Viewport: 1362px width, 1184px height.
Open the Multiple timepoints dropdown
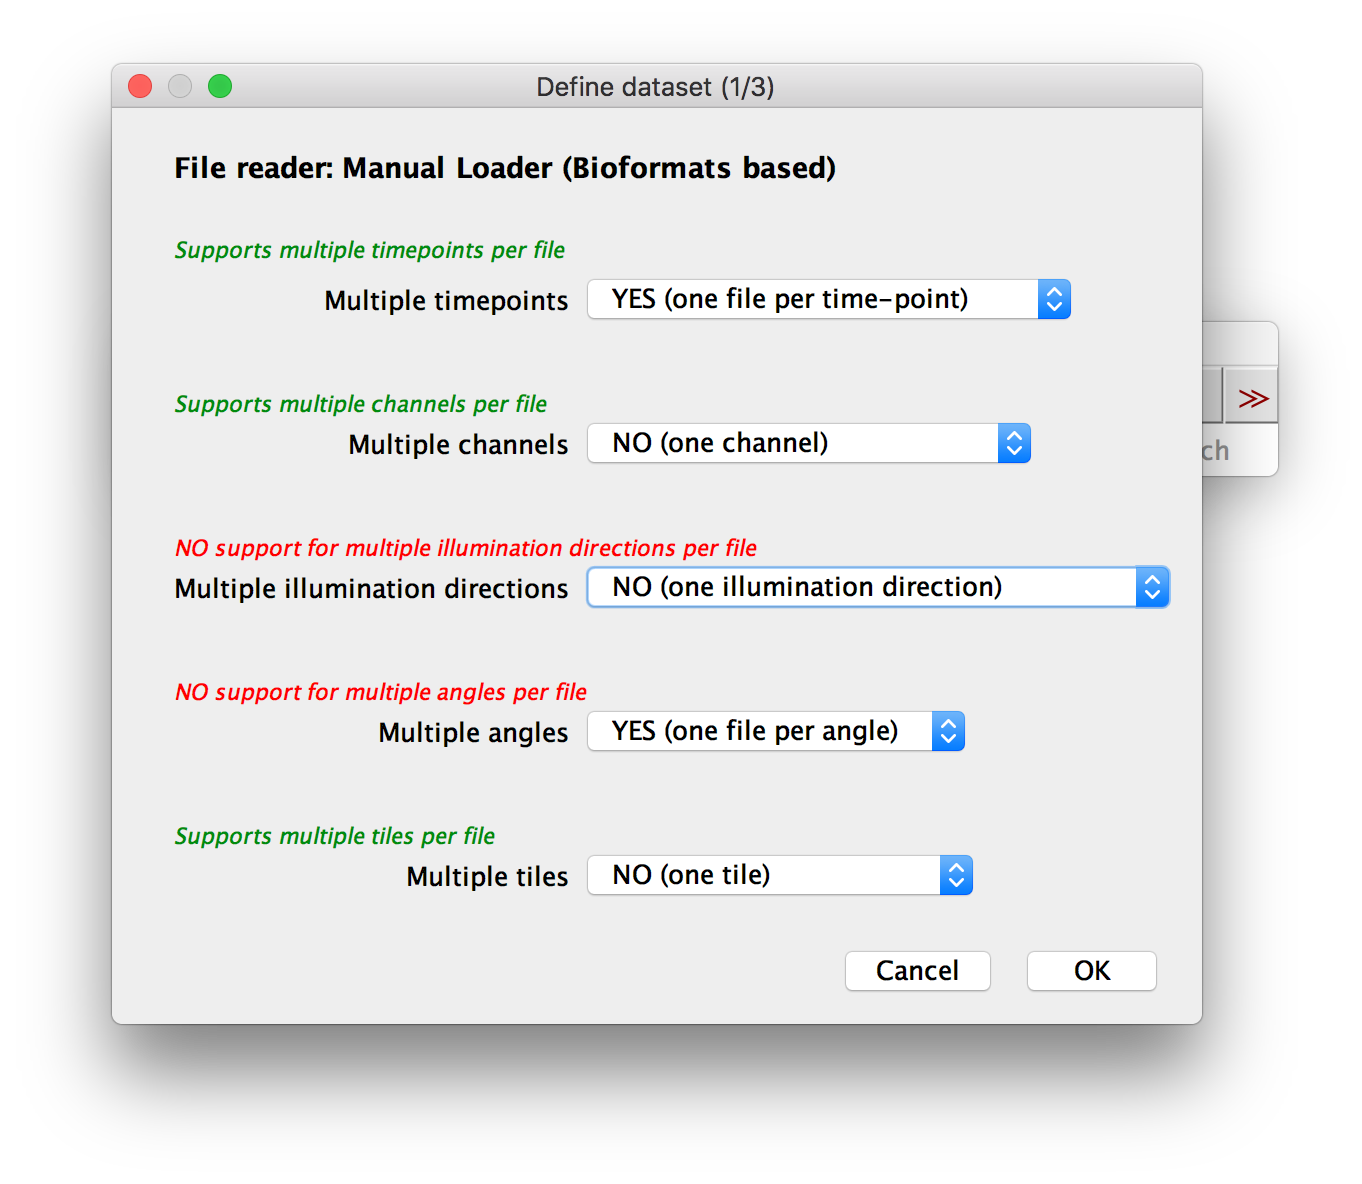pos(829,299)
